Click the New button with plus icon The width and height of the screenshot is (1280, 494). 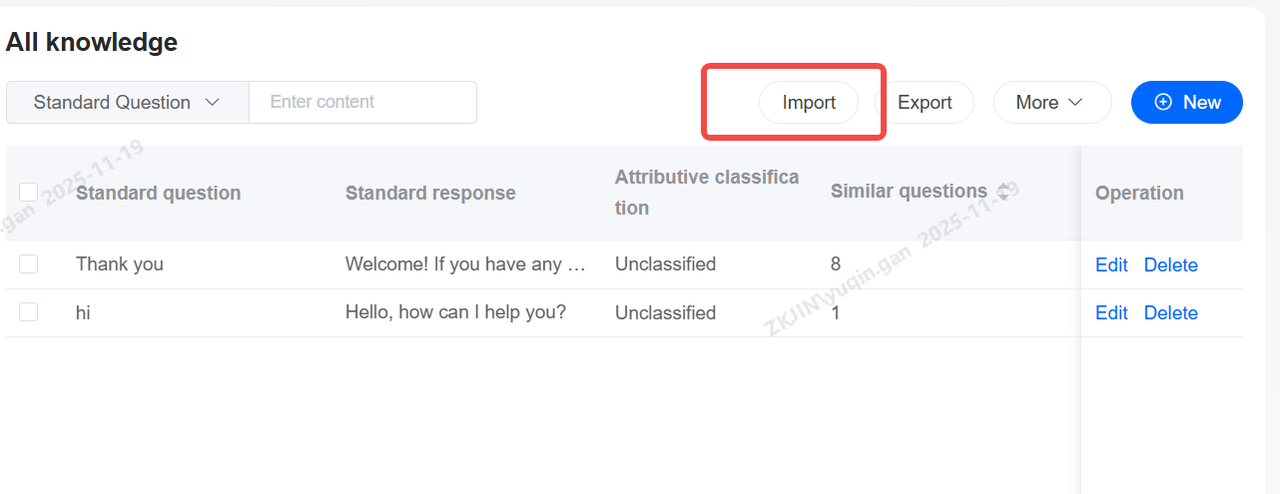click(x=1187, y=102)
